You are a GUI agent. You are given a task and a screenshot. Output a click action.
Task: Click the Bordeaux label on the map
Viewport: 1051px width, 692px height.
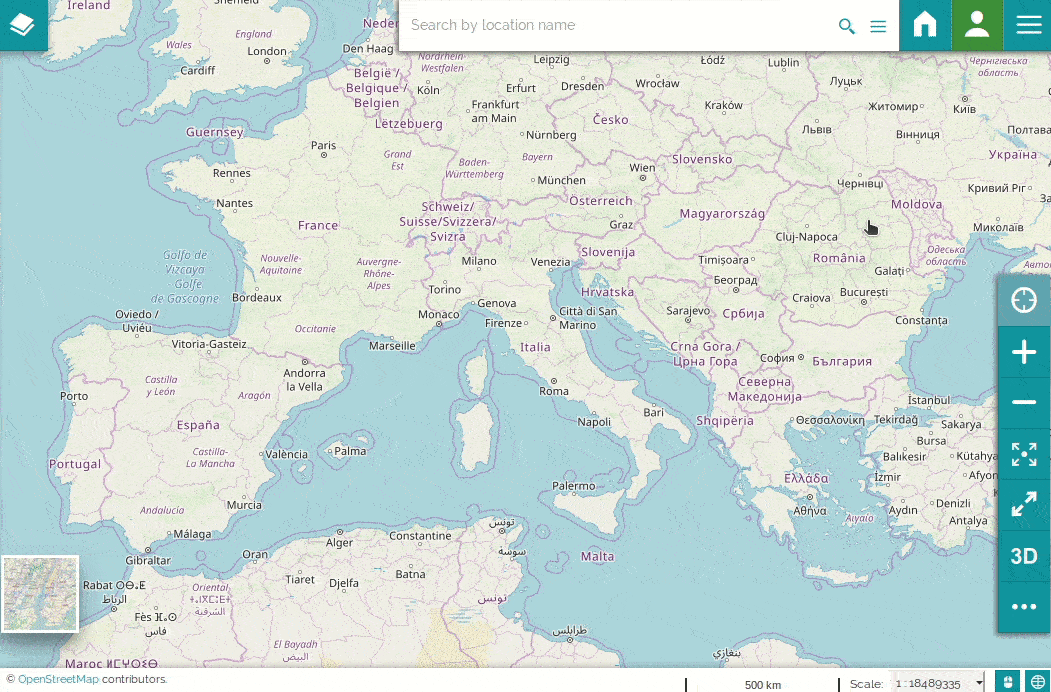coord(257,297)
